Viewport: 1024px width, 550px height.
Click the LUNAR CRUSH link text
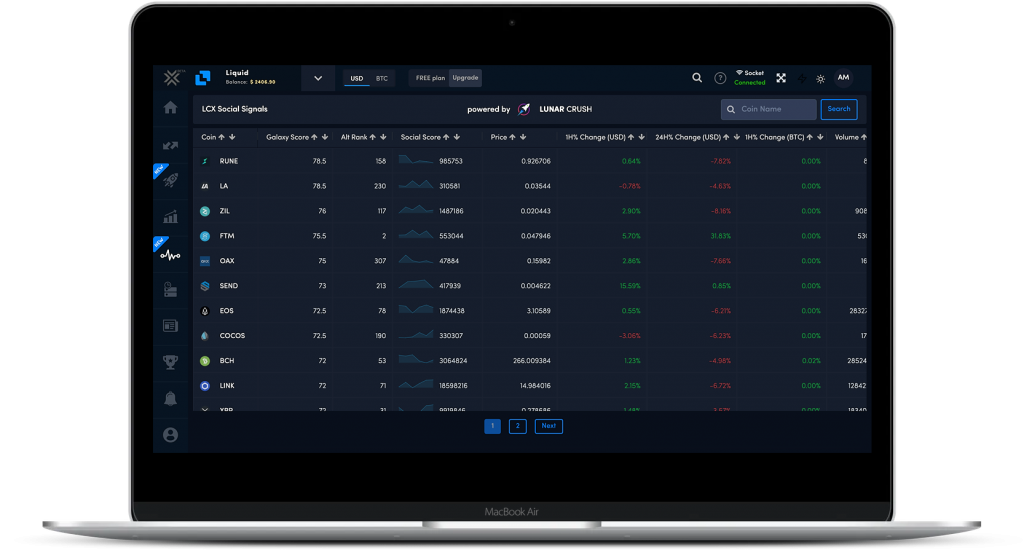click(x=566, y=109)
